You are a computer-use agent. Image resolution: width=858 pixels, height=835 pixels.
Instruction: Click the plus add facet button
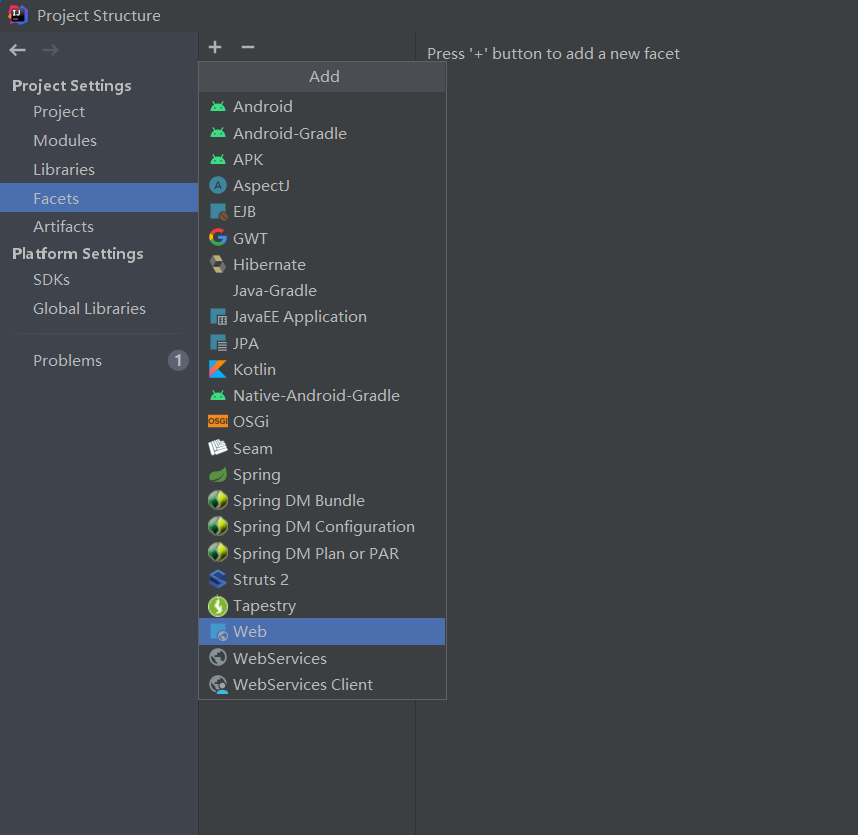coord(215,47)
